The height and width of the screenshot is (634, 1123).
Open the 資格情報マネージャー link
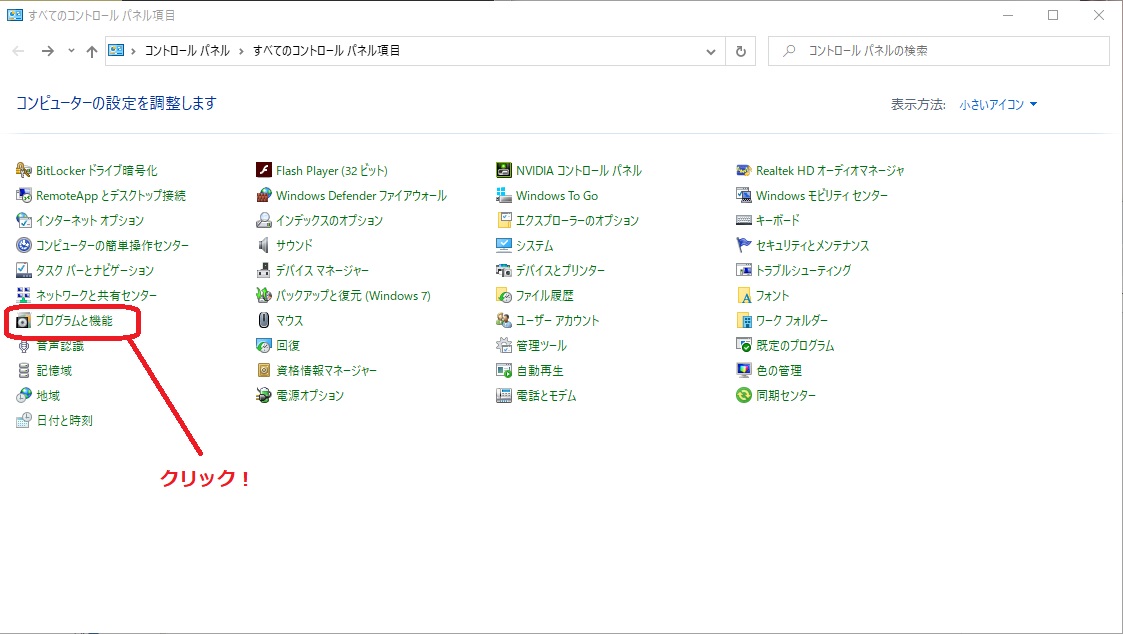coord(327,370)
